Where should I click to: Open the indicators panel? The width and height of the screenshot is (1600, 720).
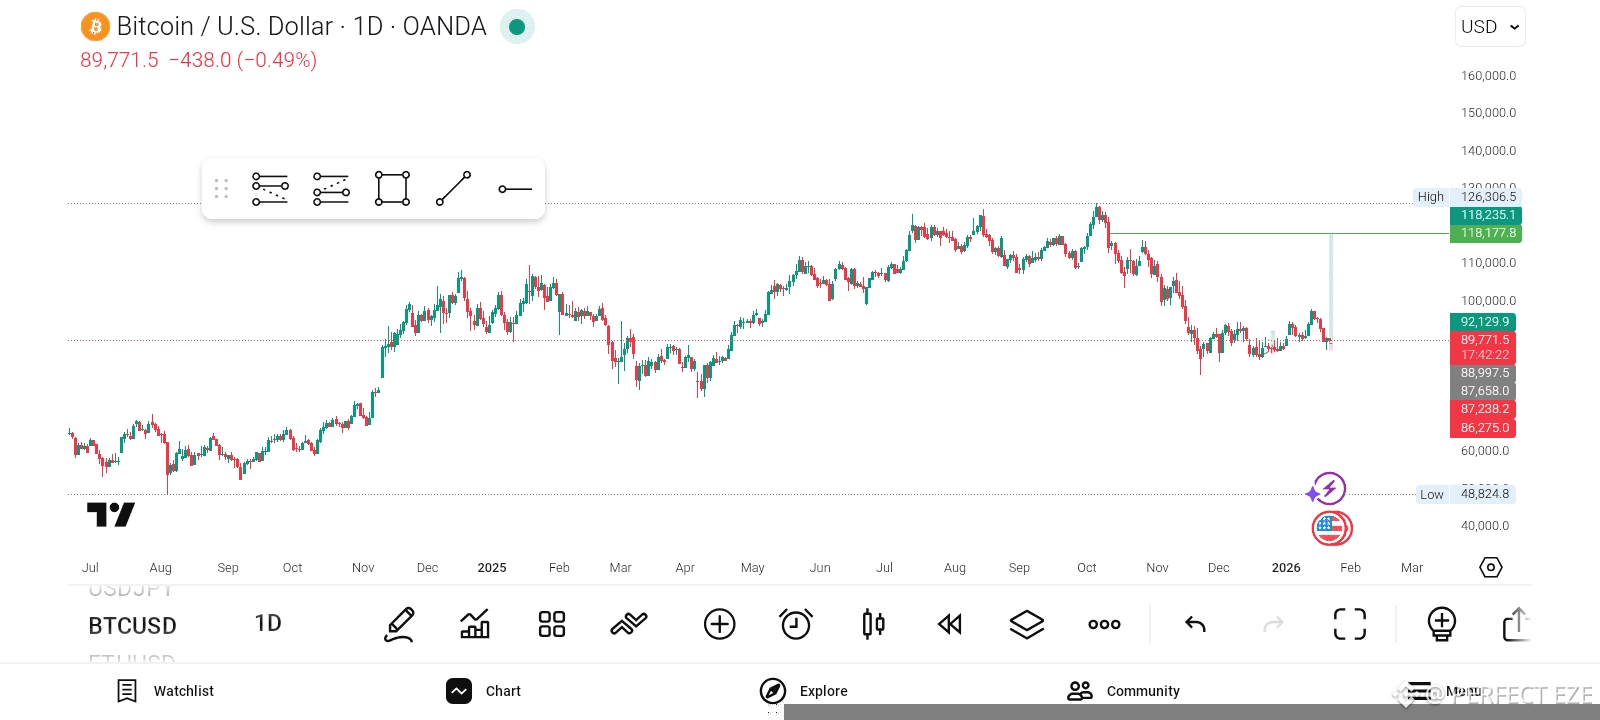tap(475, 624)
